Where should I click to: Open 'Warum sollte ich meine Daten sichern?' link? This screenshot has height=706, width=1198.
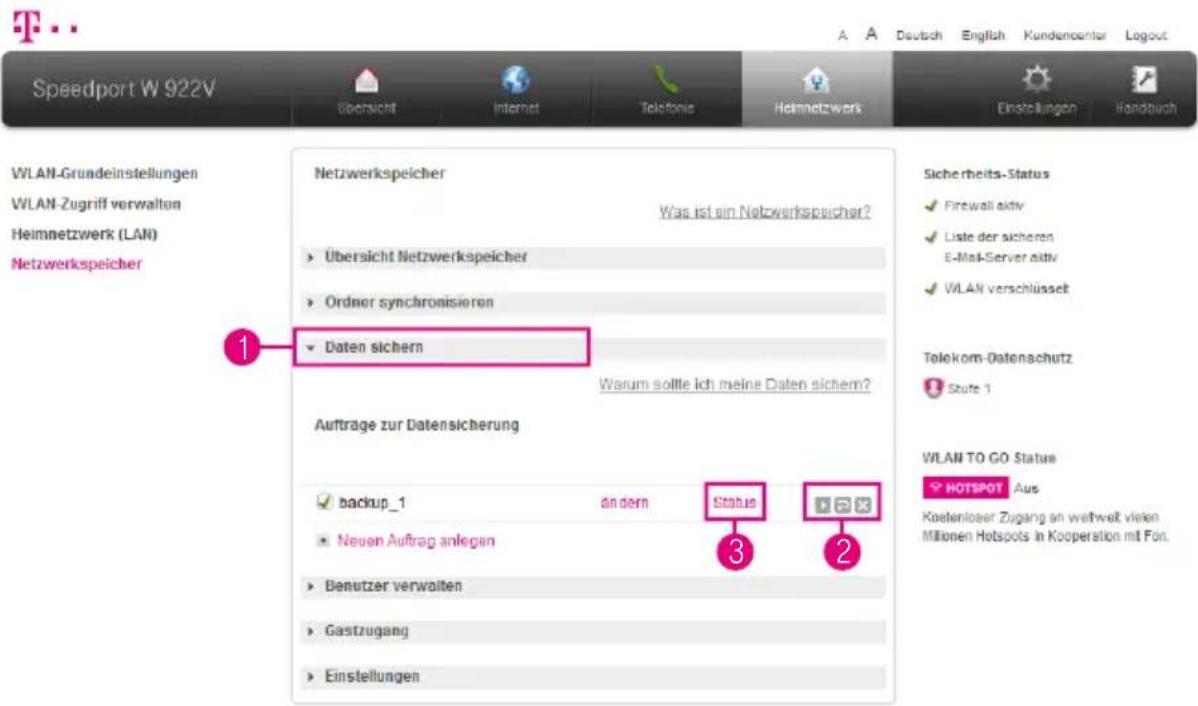pos(734,384)
